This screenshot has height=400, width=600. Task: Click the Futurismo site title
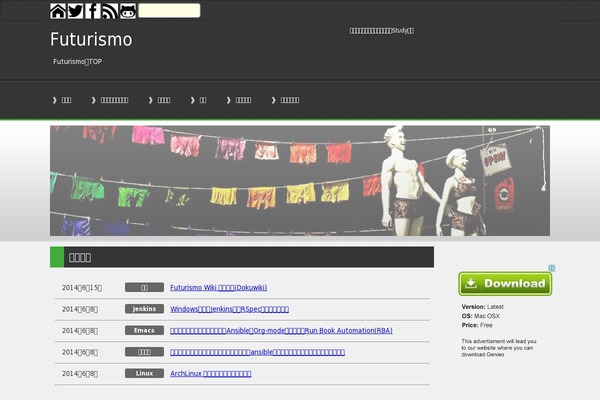point(91,39)
